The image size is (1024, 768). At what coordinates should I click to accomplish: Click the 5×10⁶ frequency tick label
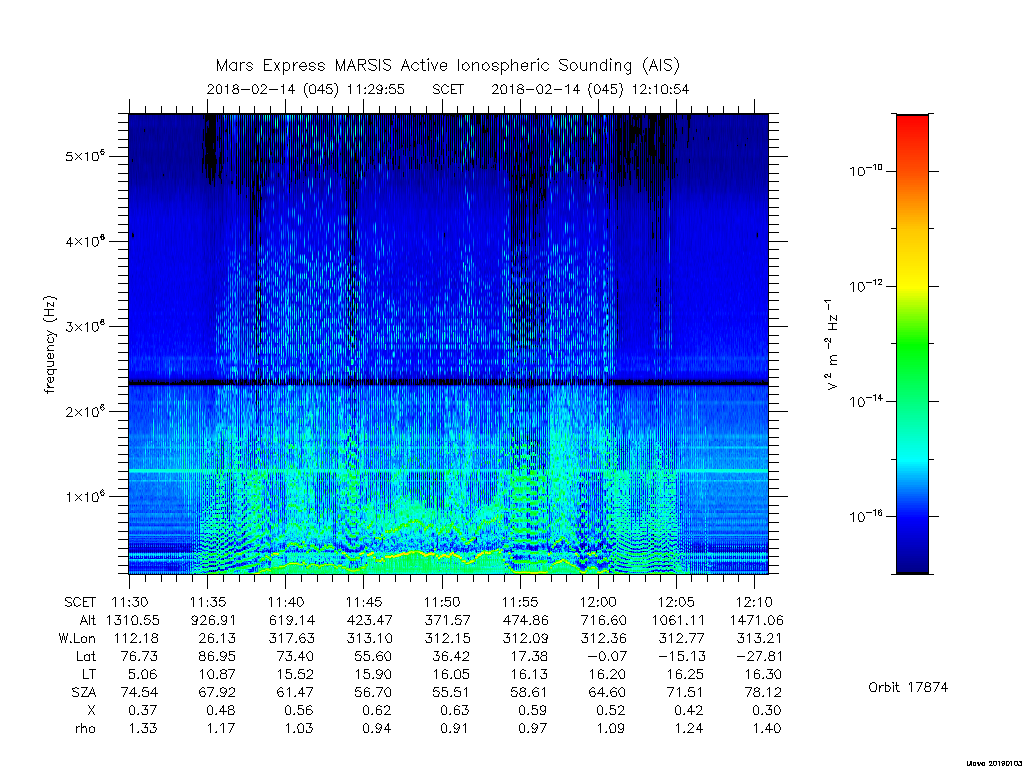[x=85, y=156]
